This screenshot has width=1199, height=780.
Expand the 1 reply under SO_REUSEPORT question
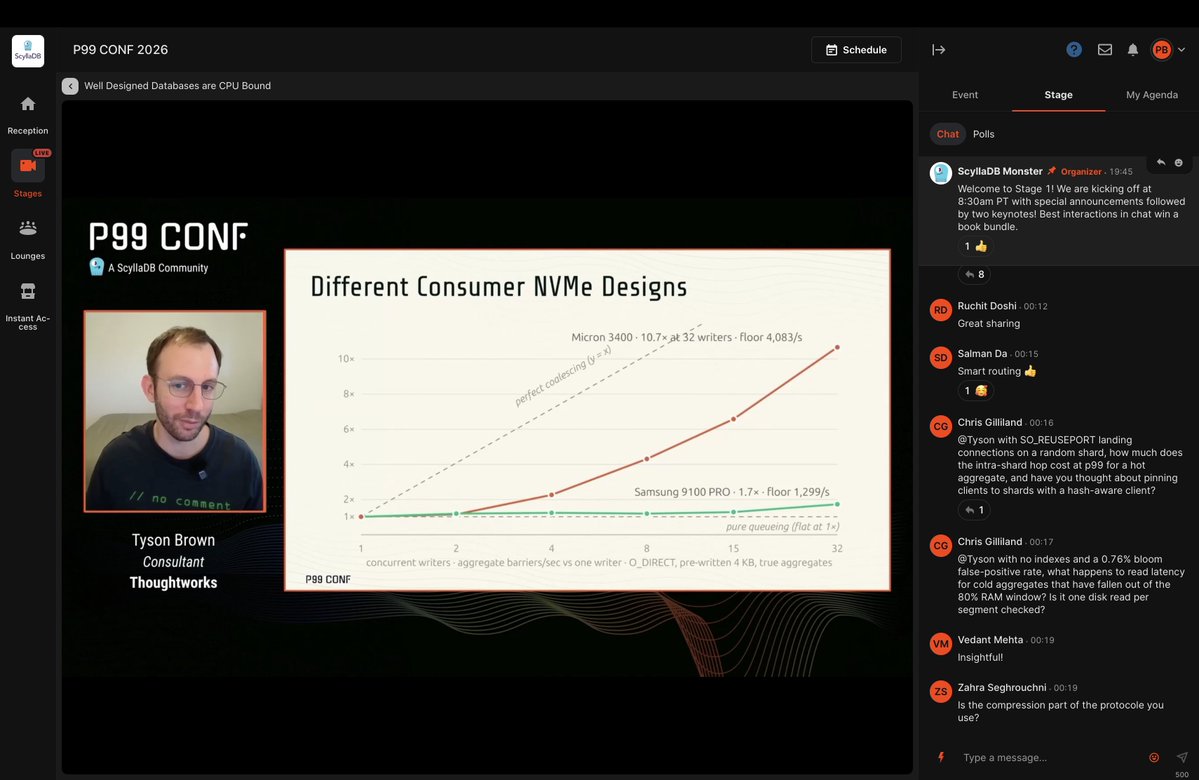point(974,510)
